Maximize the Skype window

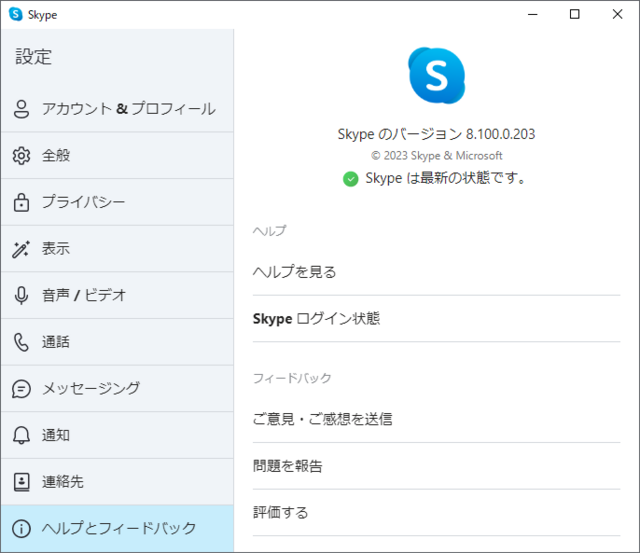click(x=575, y=14)
